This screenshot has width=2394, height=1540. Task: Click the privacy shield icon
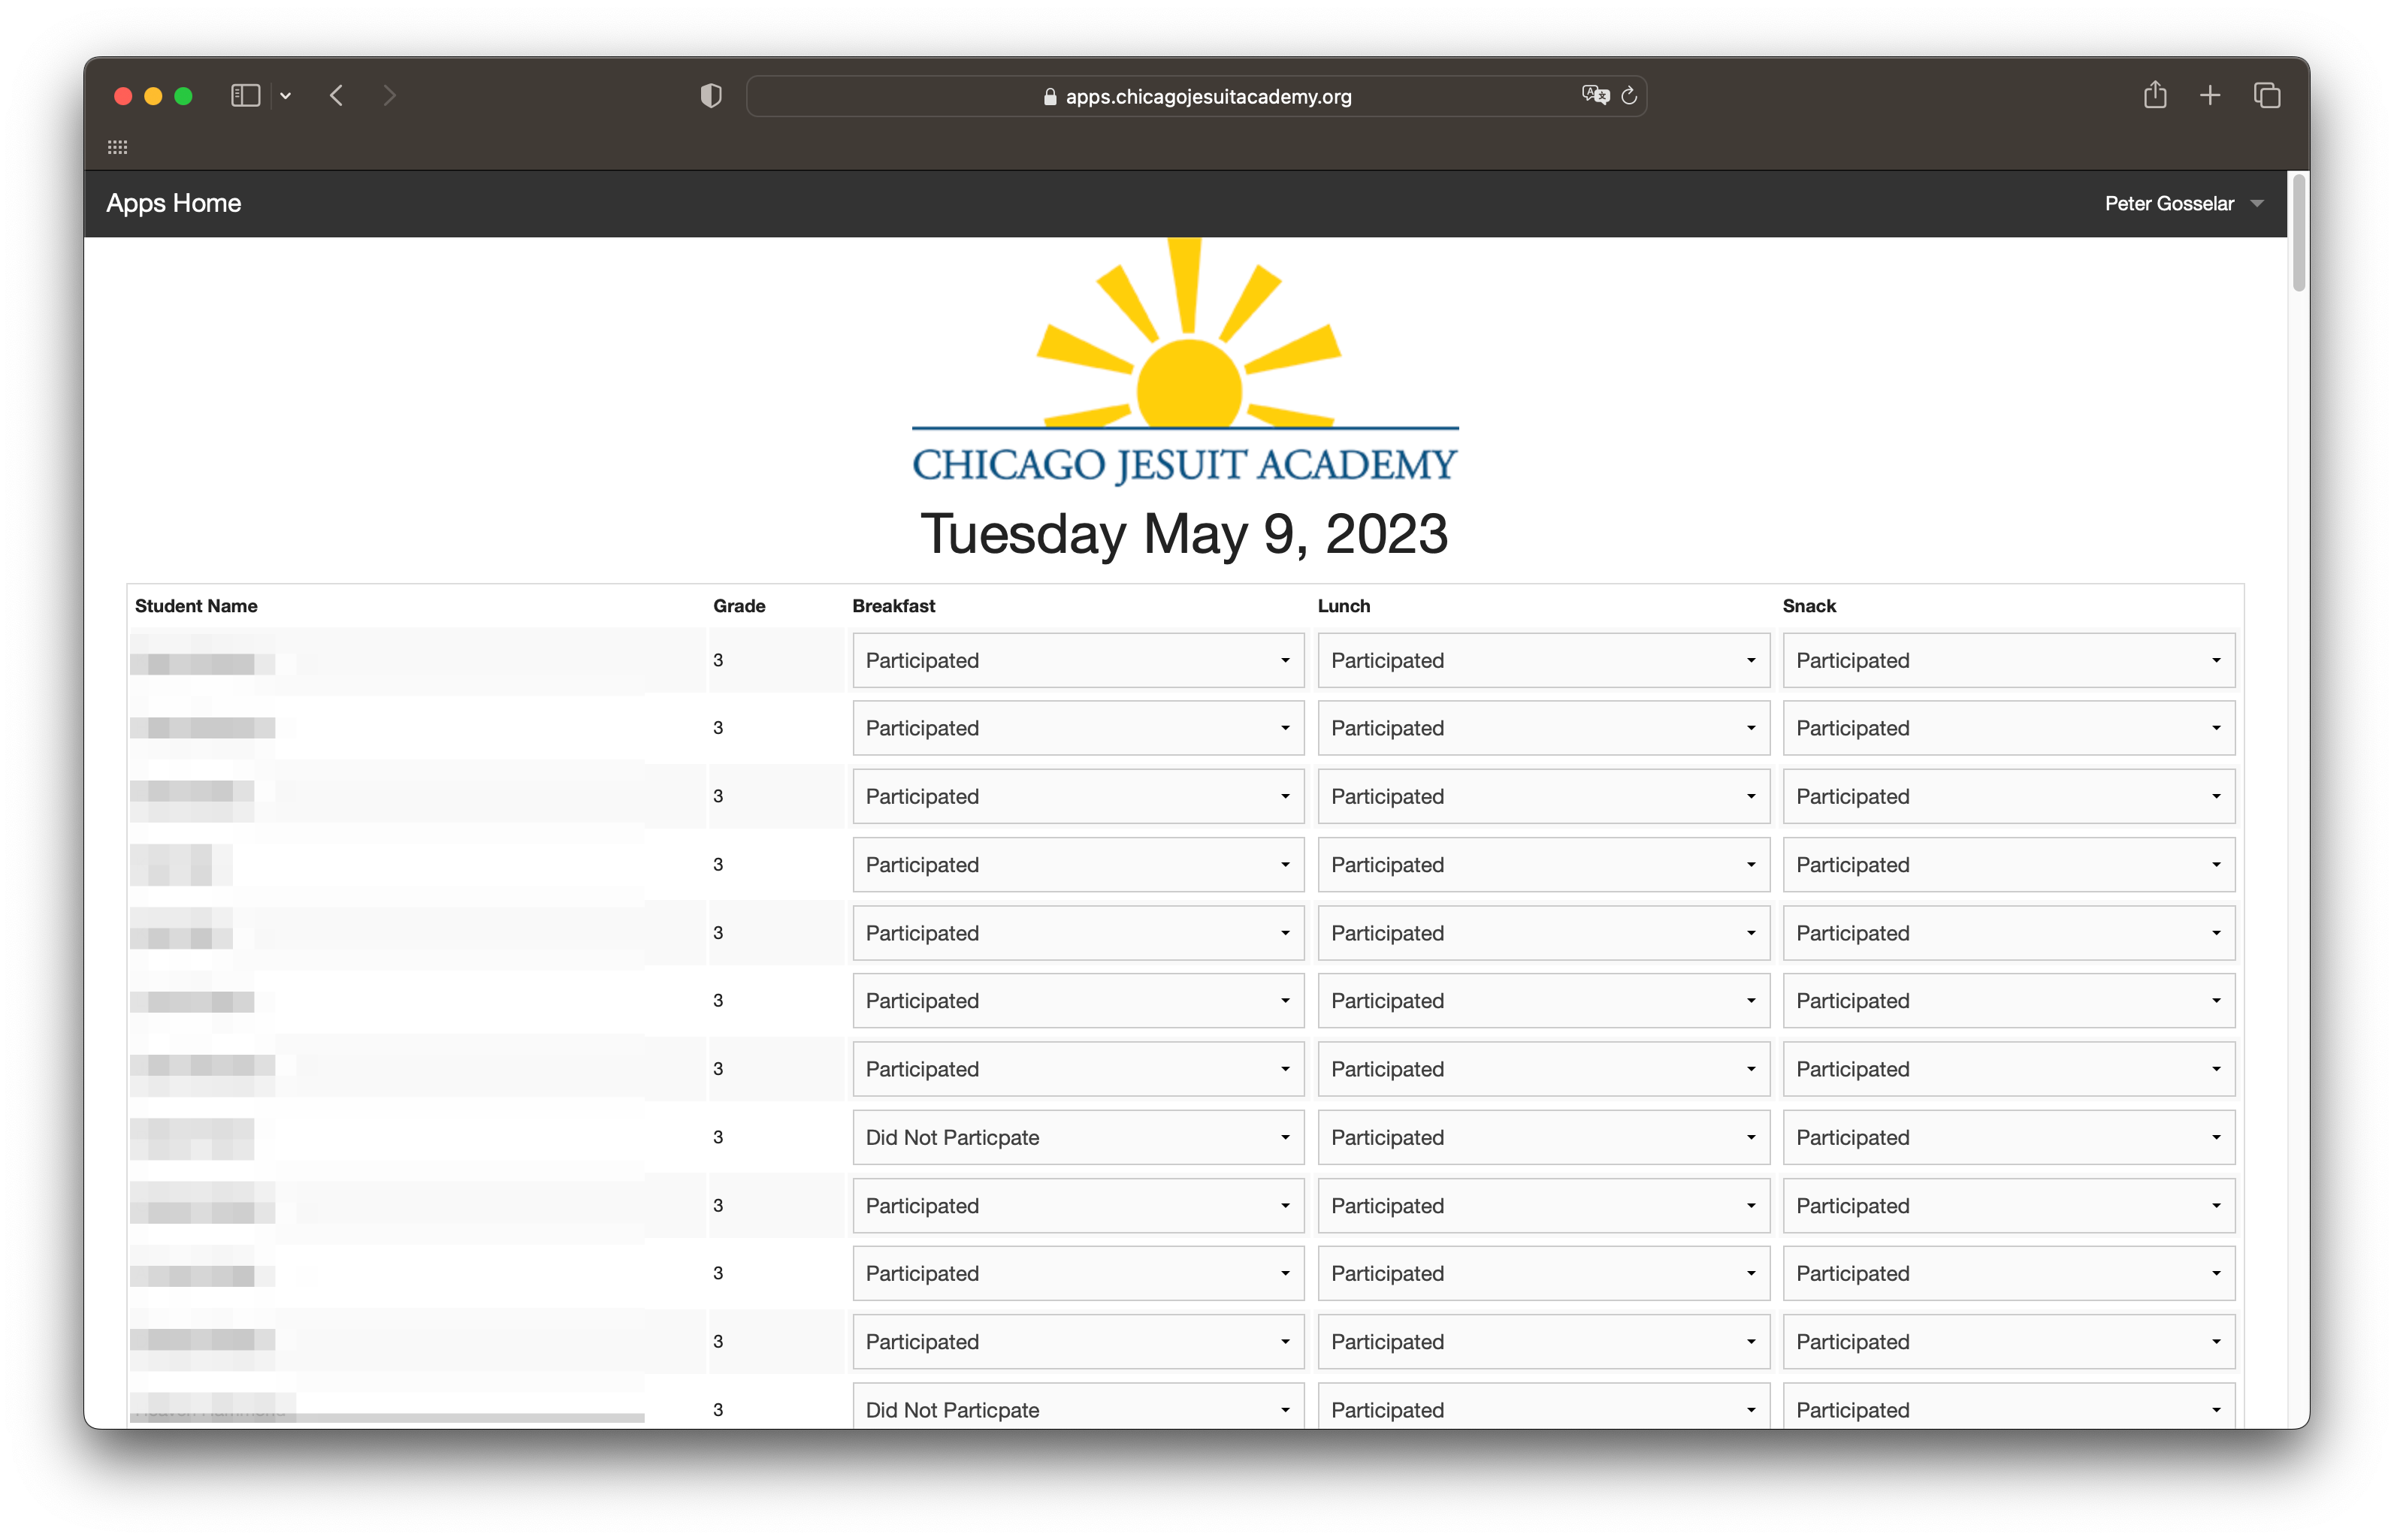click(x=711, y=96)
